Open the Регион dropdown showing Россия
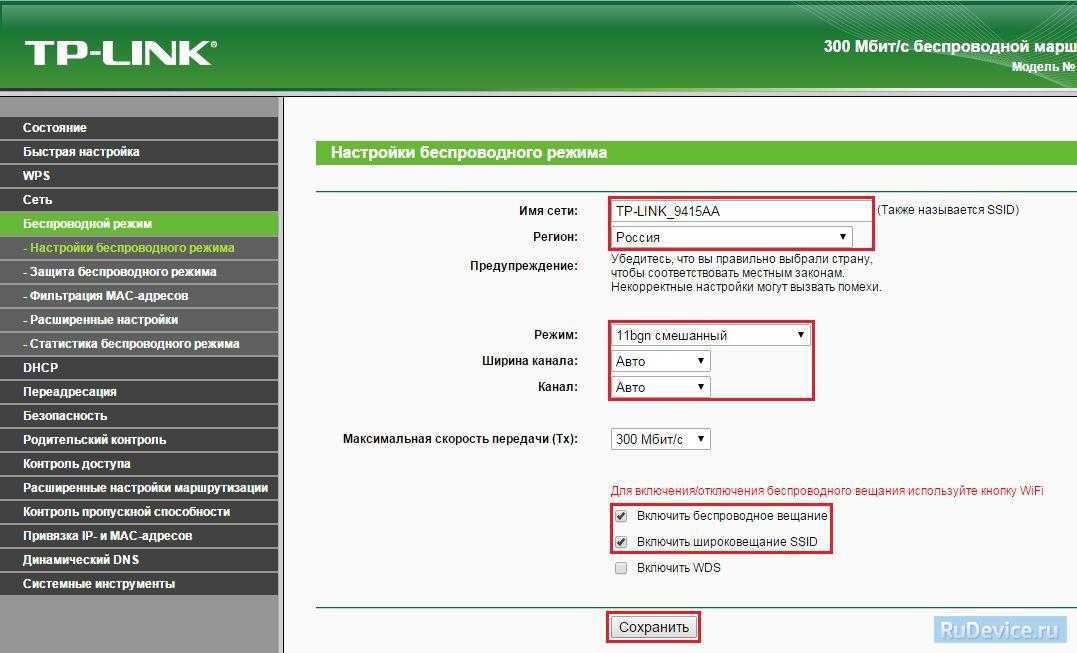 (x=731, y=237)
